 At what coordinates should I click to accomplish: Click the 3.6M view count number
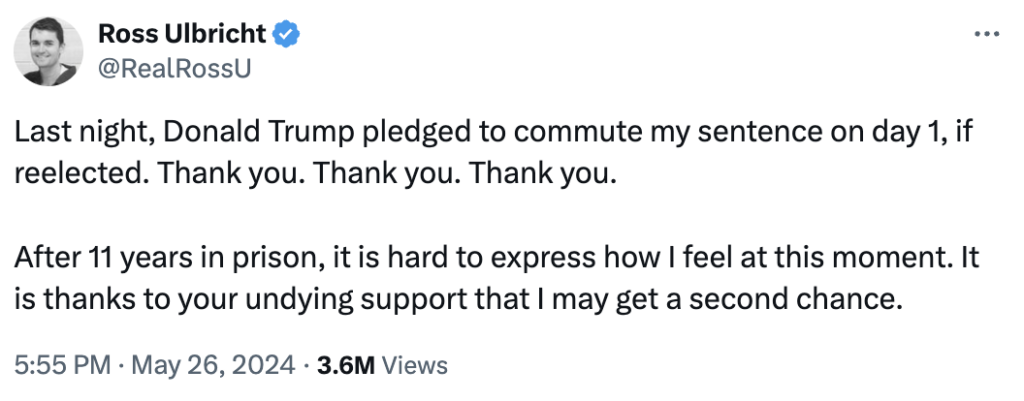[x=345, y=365]
